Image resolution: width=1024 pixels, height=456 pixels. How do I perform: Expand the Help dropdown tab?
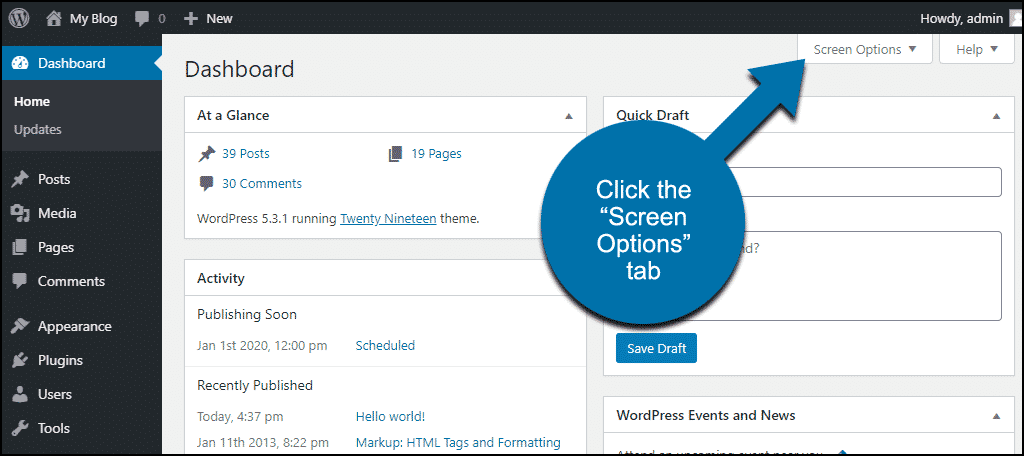point(976,50)
